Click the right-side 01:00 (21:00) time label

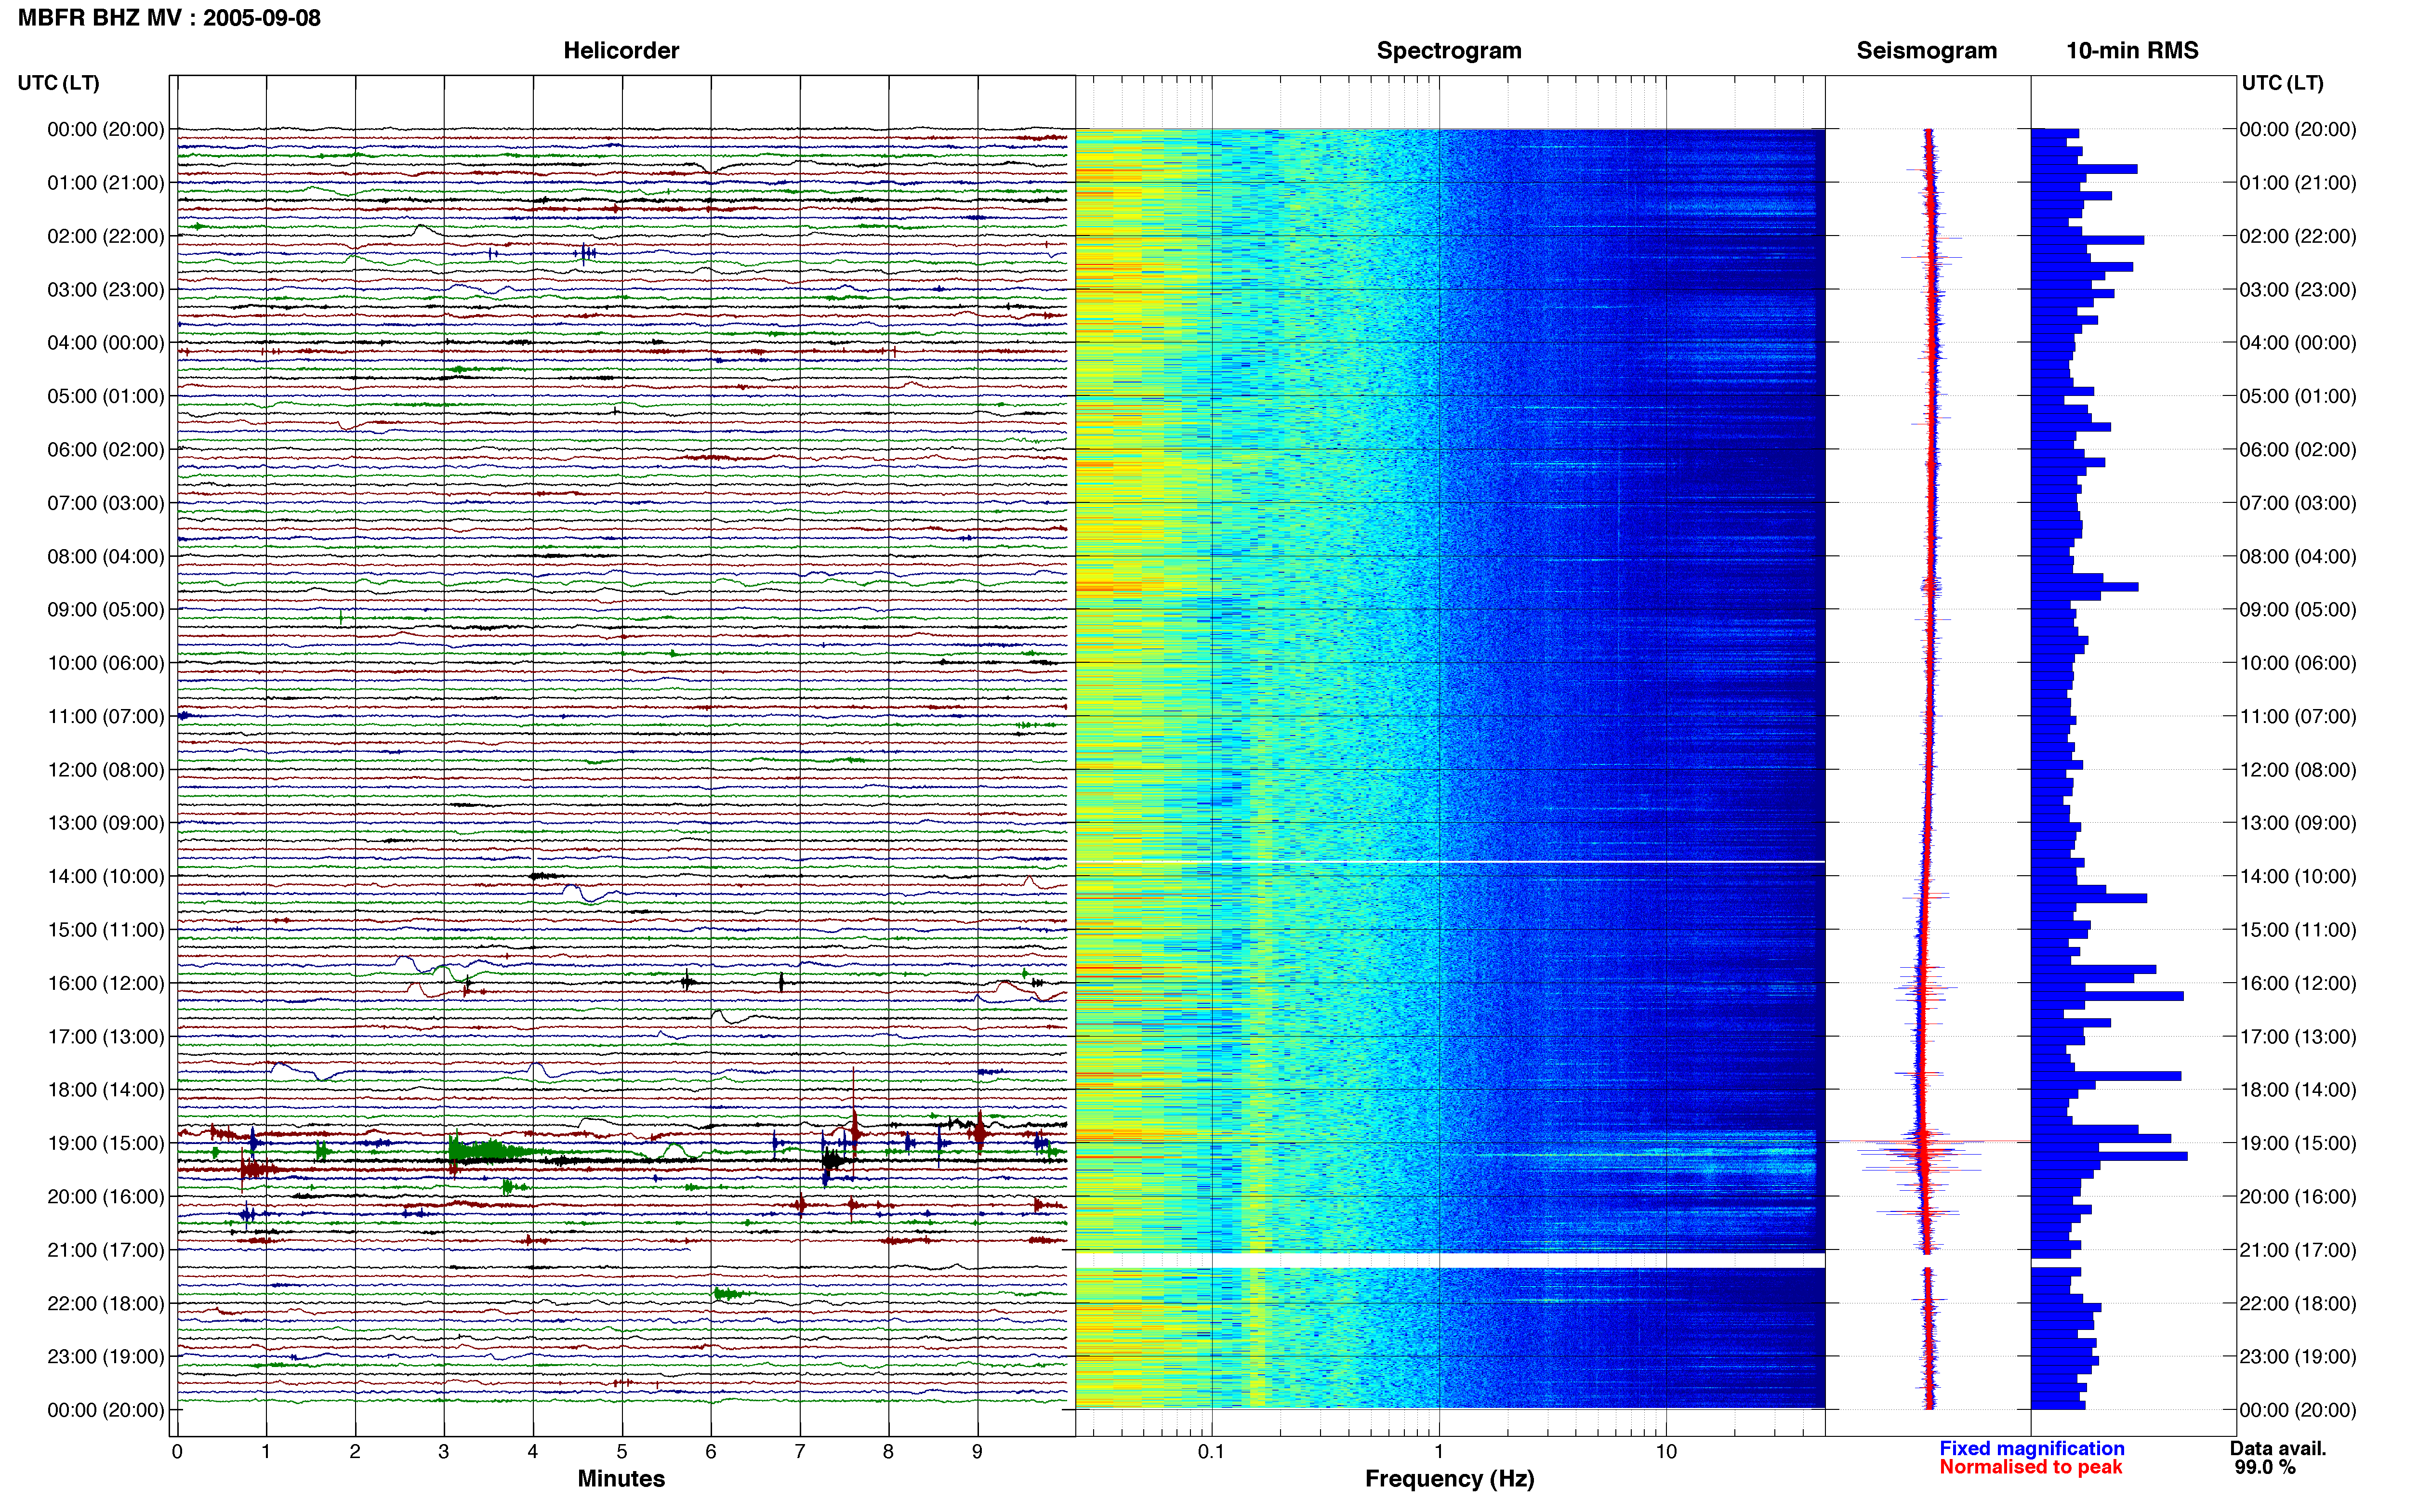(x=2298, y=183)
